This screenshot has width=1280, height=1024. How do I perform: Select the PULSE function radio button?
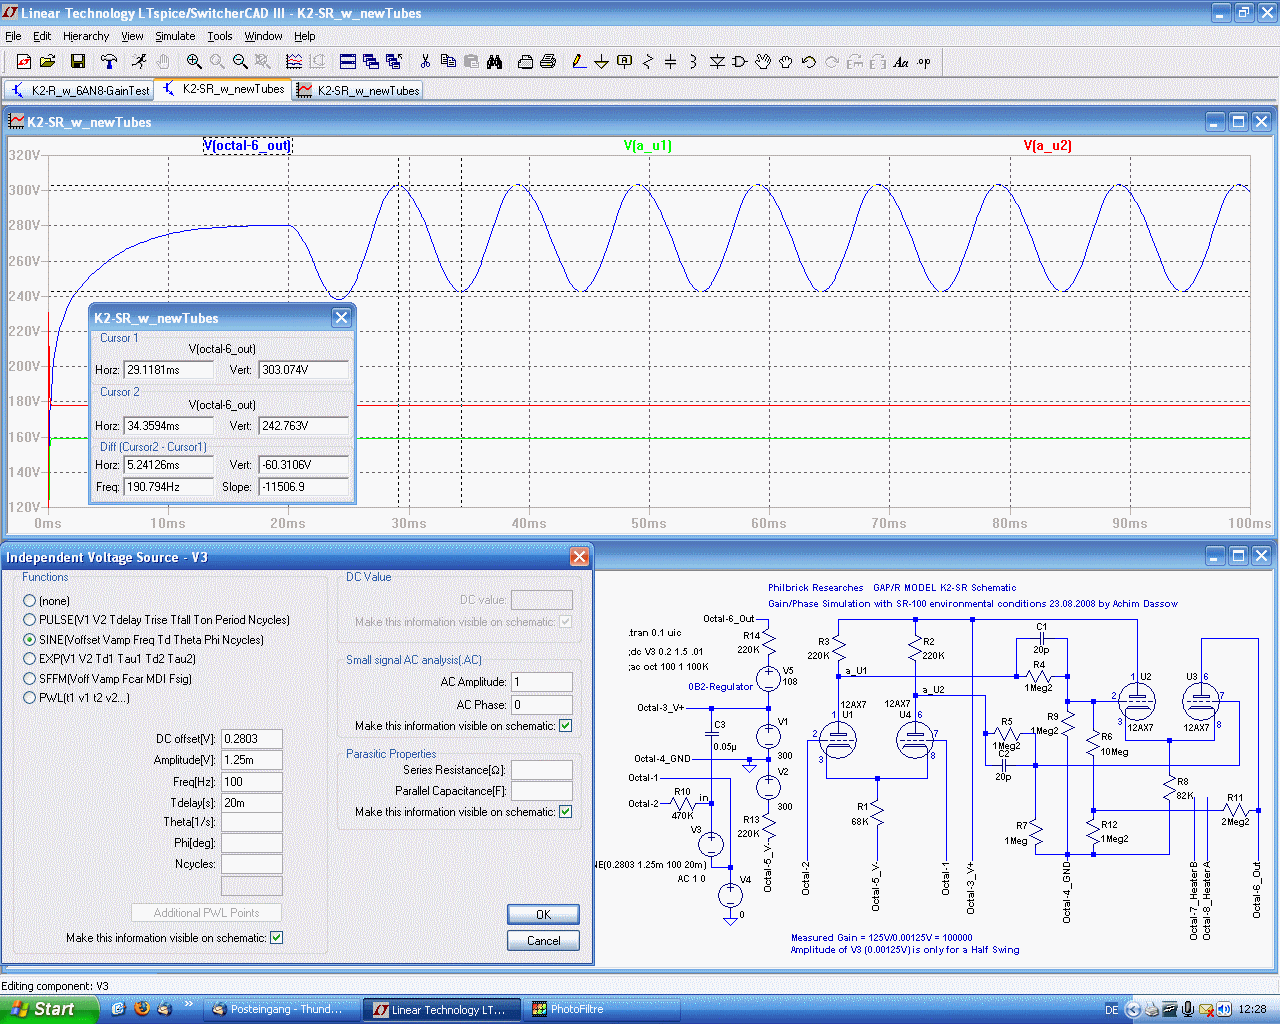click(x=30, y=620)
